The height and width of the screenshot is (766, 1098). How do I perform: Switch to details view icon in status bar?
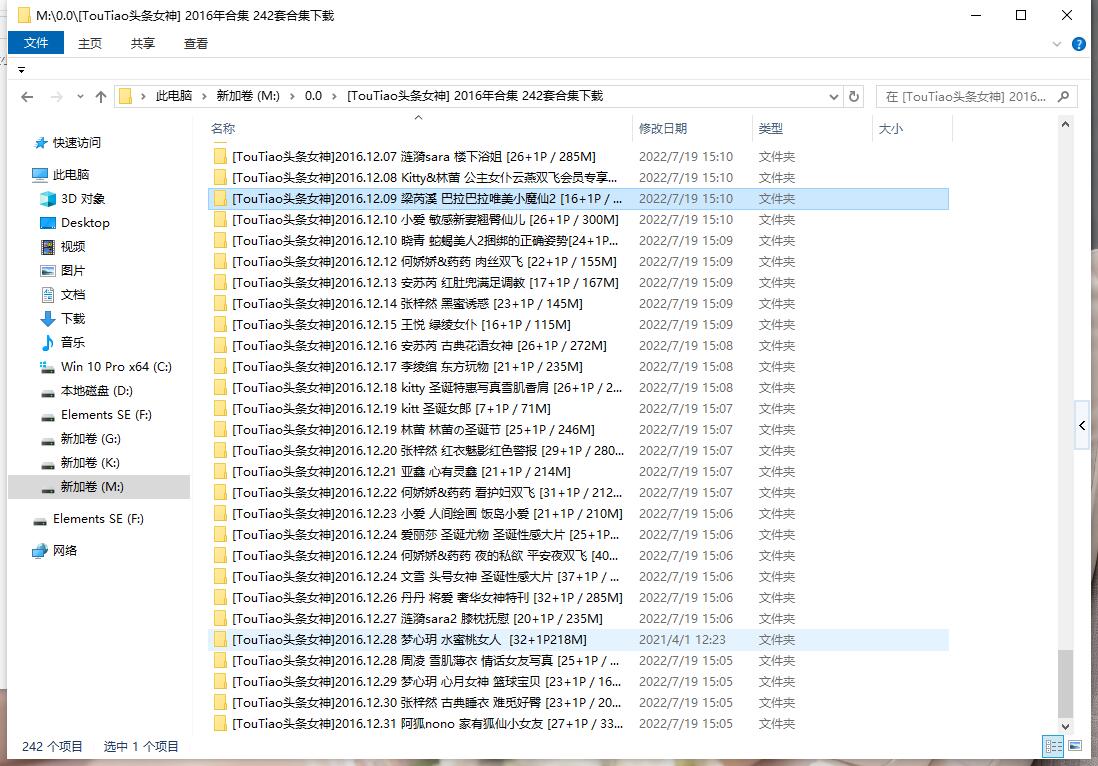1052,746
